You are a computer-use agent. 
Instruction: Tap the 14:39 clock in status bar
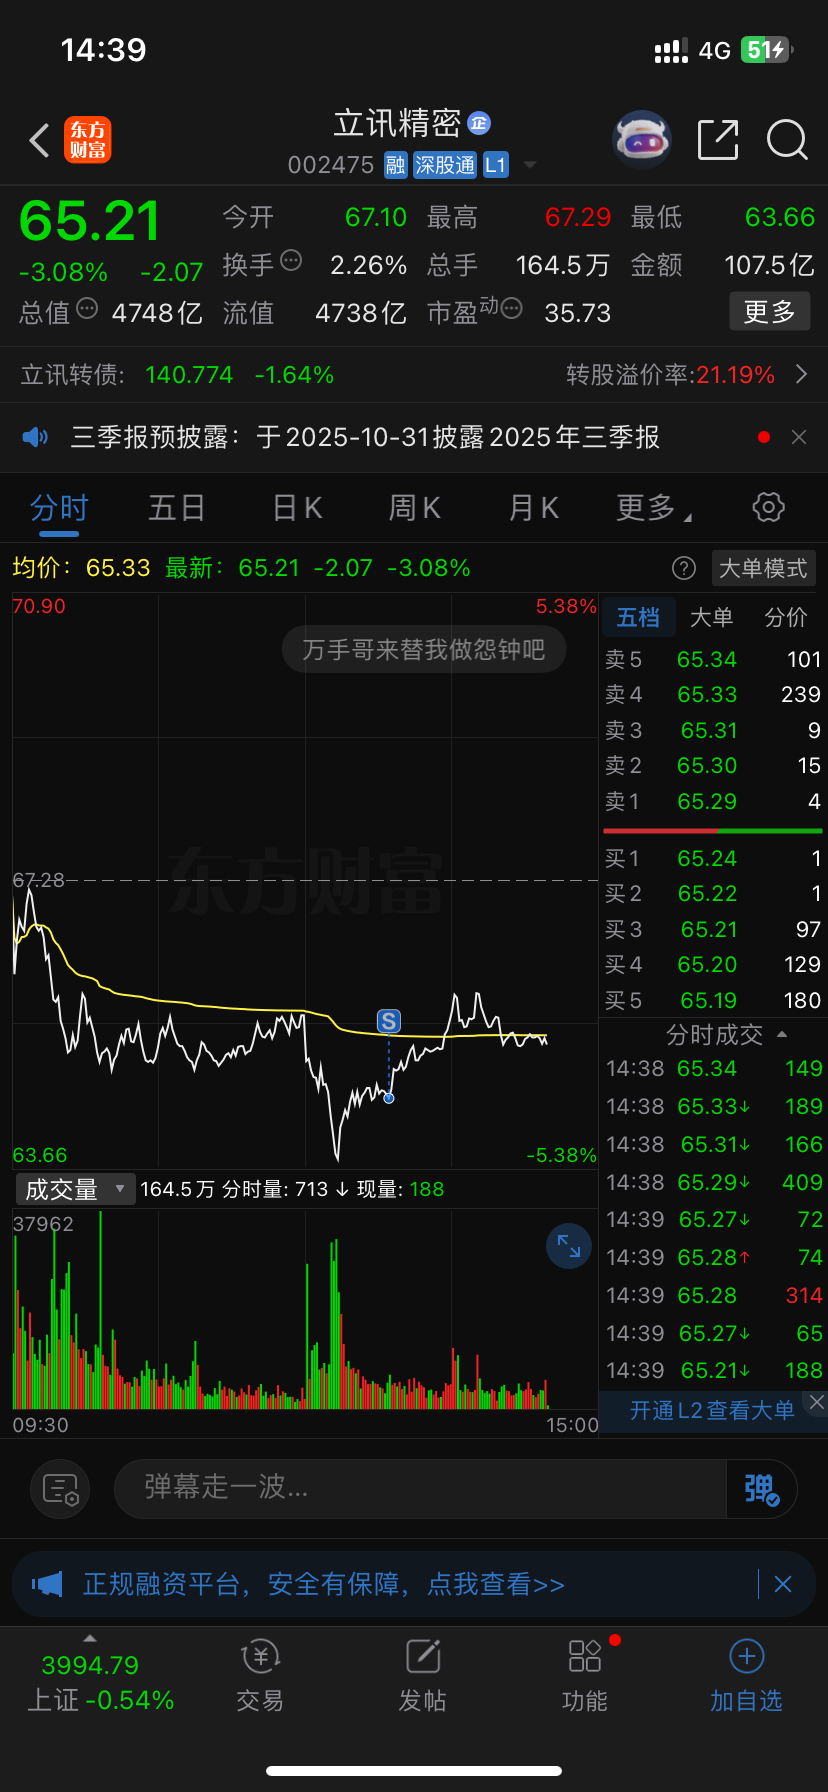click(104, 50)
